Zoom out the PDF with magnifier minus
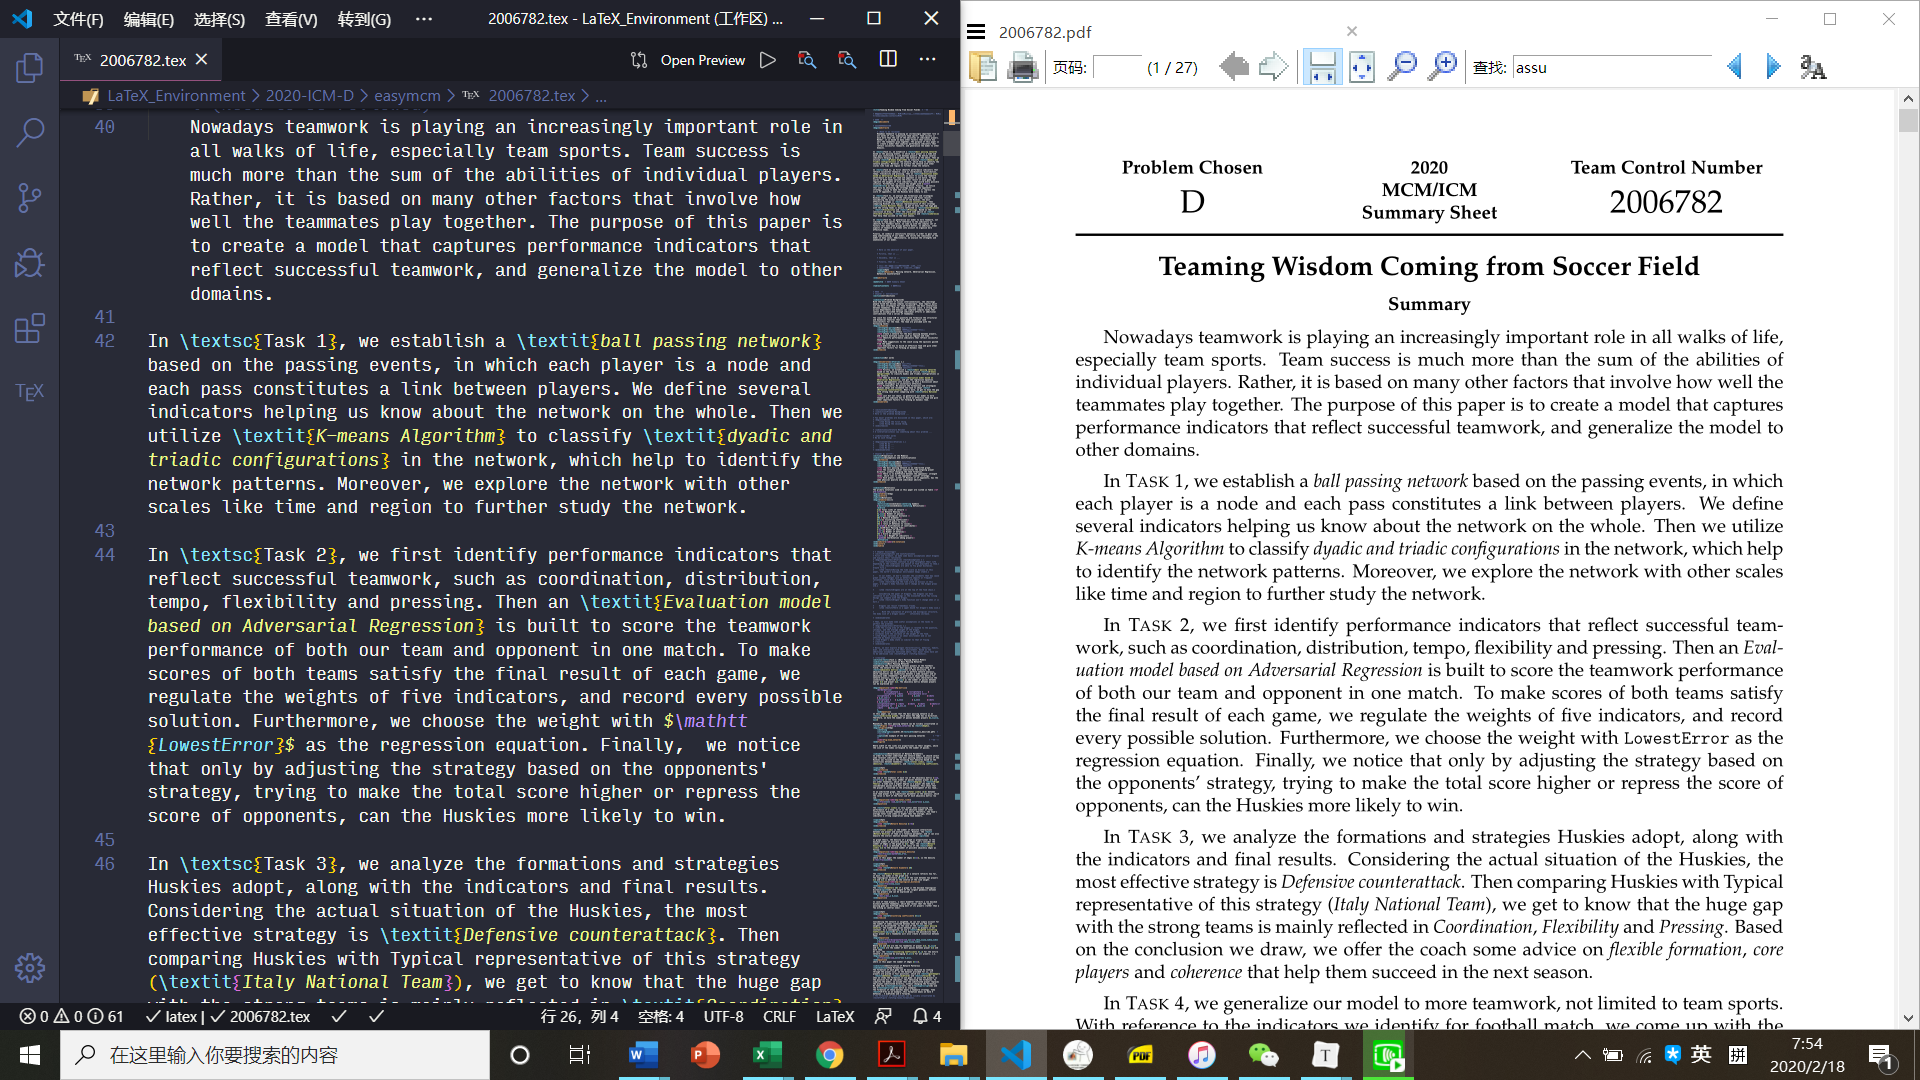The width and height of the screenshot is (1920, 1080). click(1402, 67)
